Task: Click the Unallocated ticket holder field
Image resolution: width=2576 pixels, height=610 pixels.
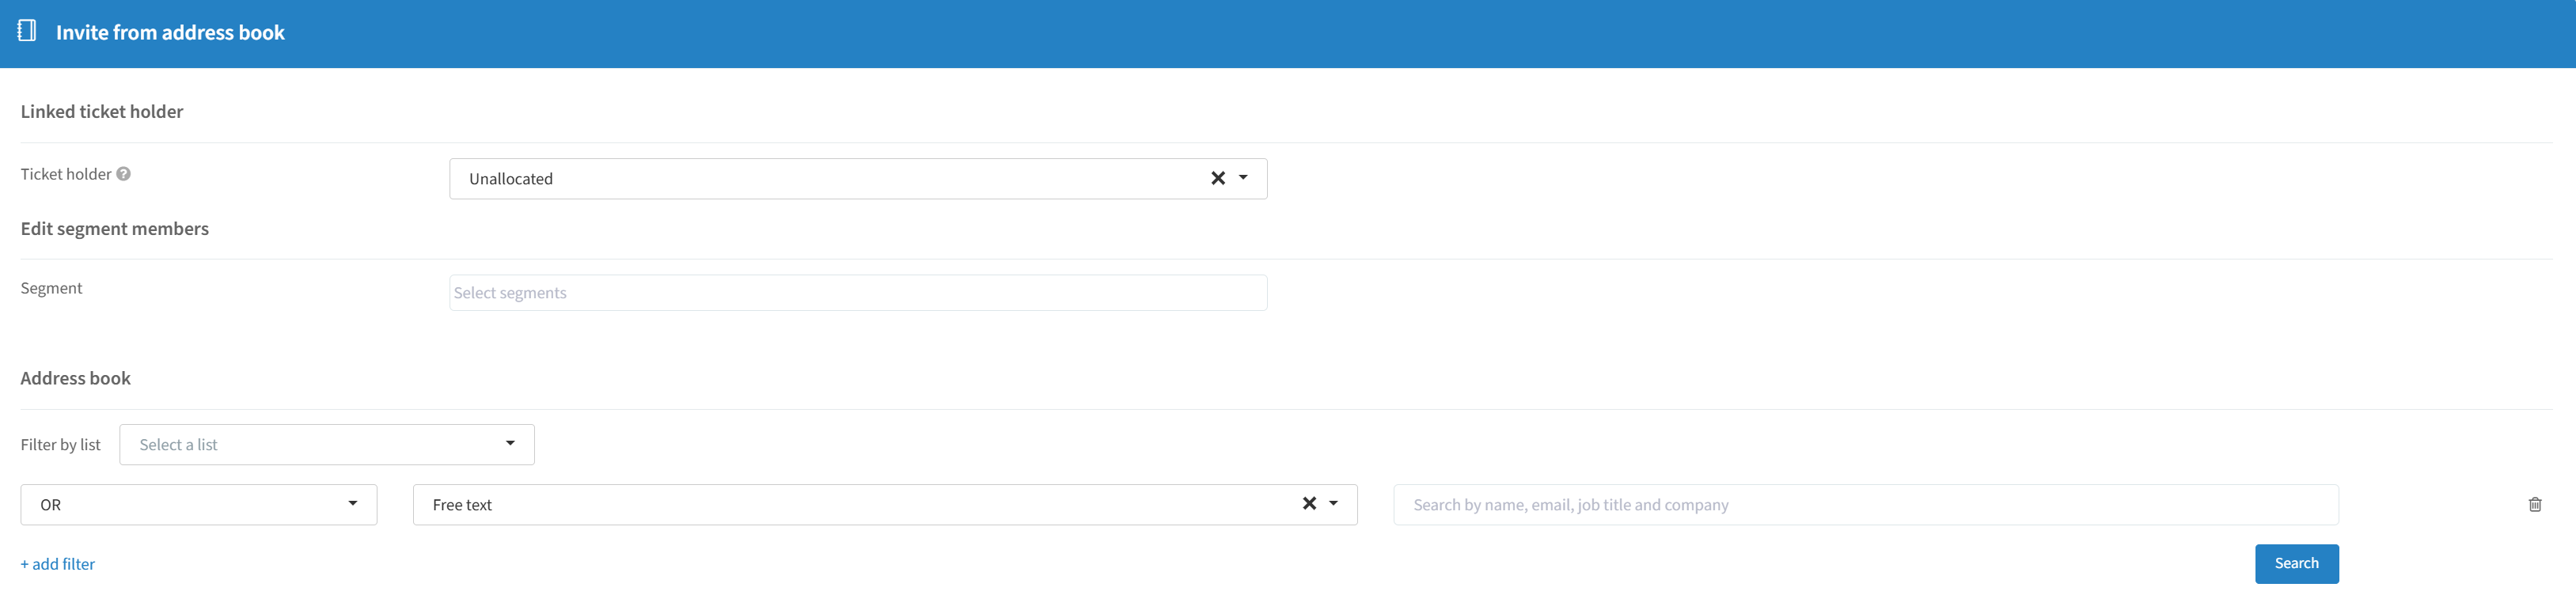Action: 858,179
